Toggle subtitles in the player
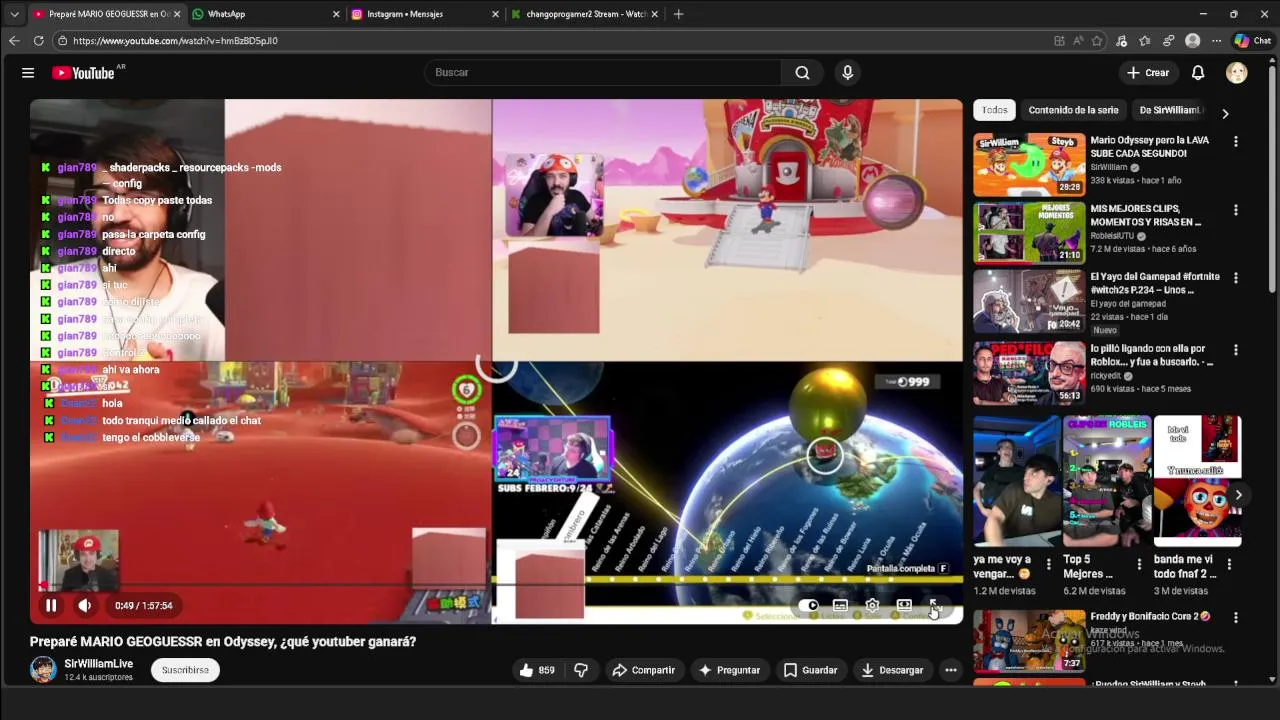 point(840,605)
